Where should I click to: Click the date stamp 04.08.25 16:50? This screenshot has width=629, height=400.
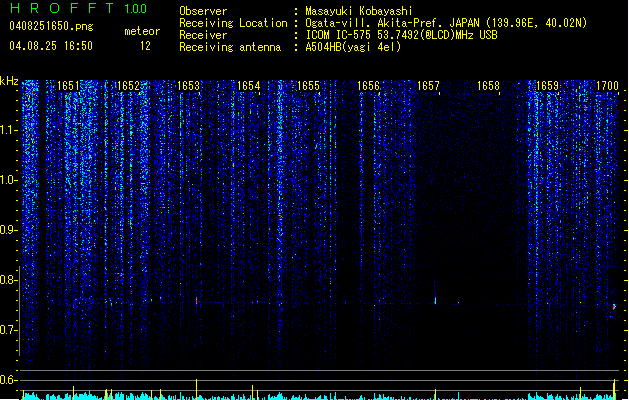pos(51,46)
